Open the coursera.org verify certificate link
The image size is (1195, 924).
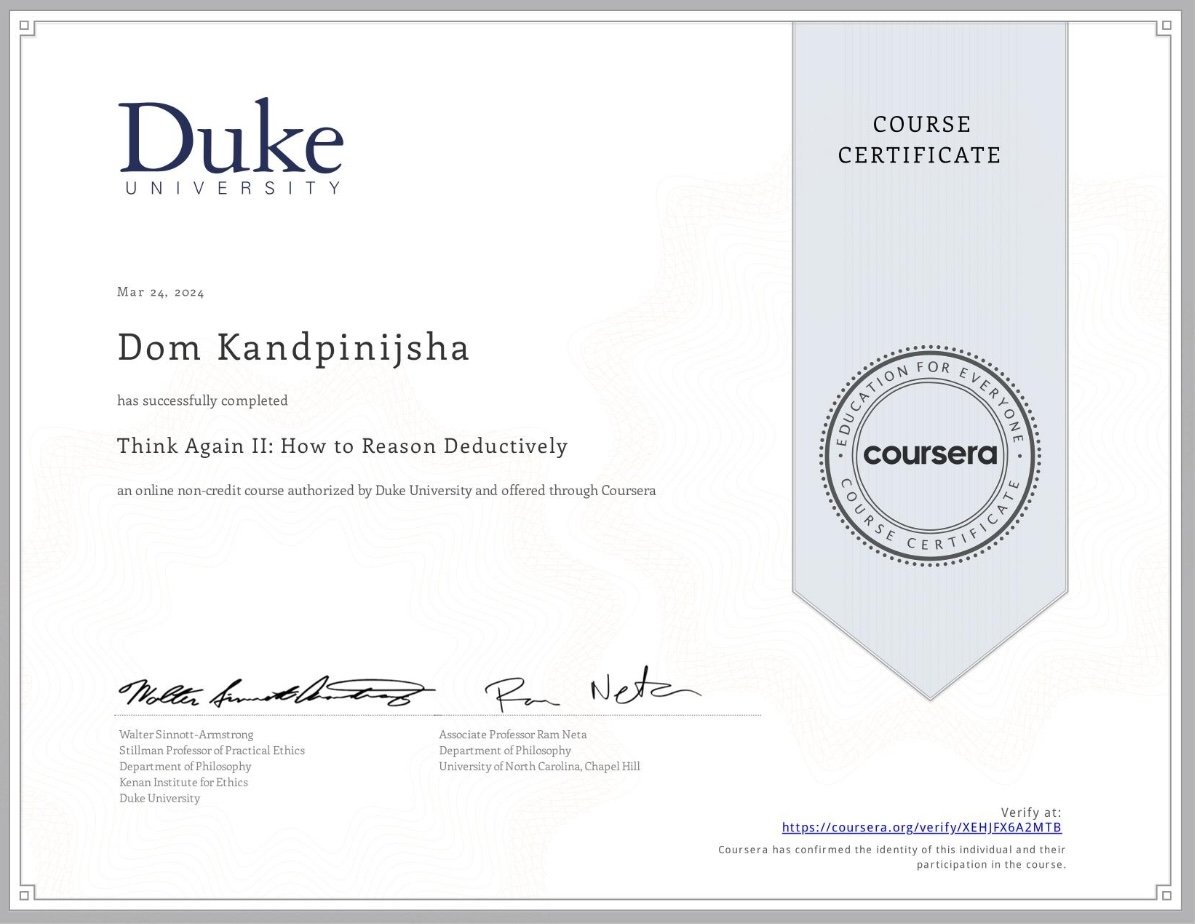tap(921, 827)
